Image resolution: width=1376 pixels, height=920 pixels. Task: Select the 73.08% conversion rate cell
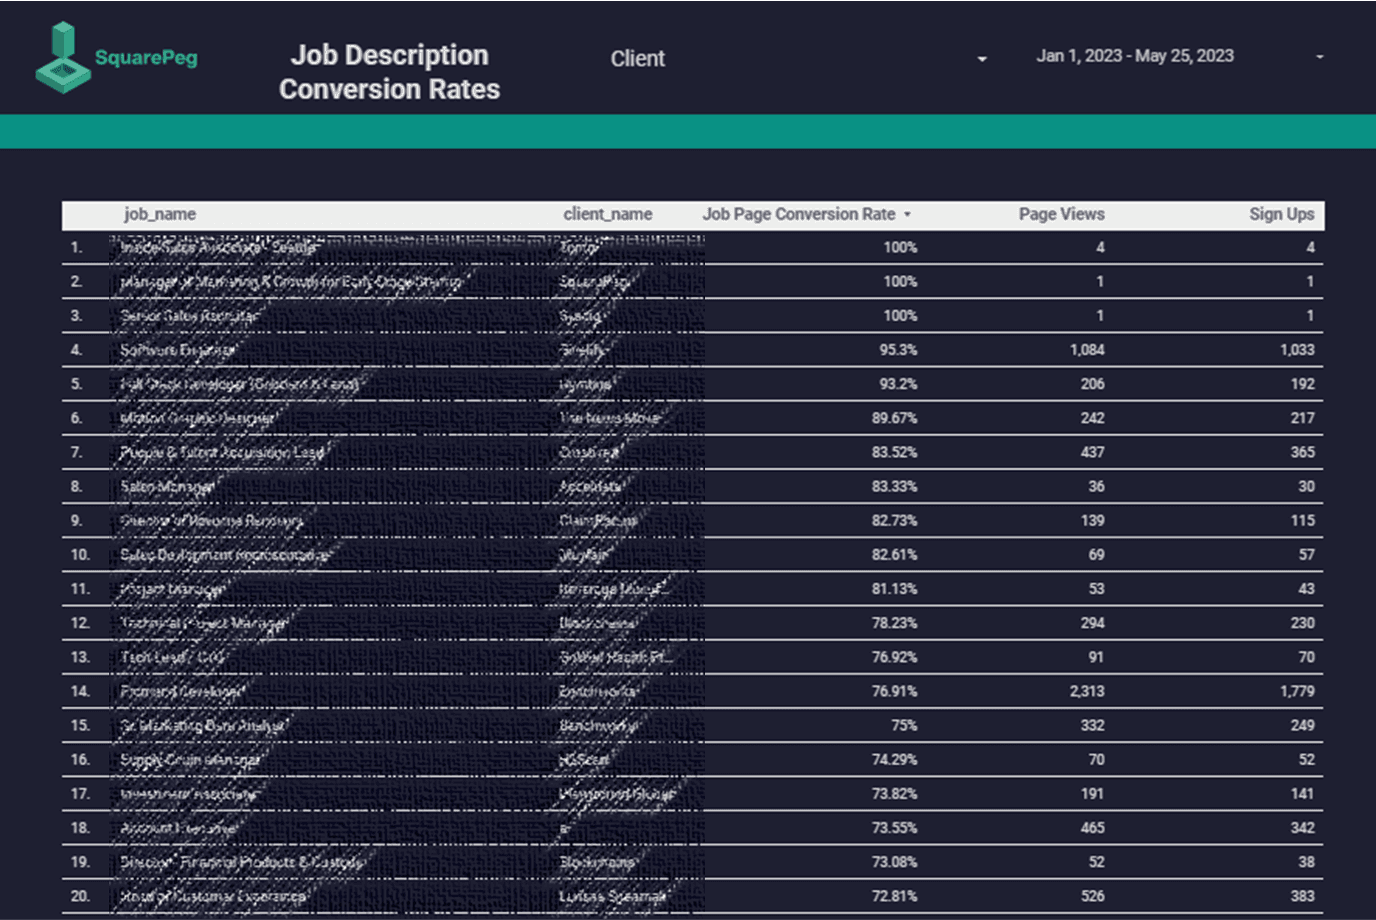(894, 861)
